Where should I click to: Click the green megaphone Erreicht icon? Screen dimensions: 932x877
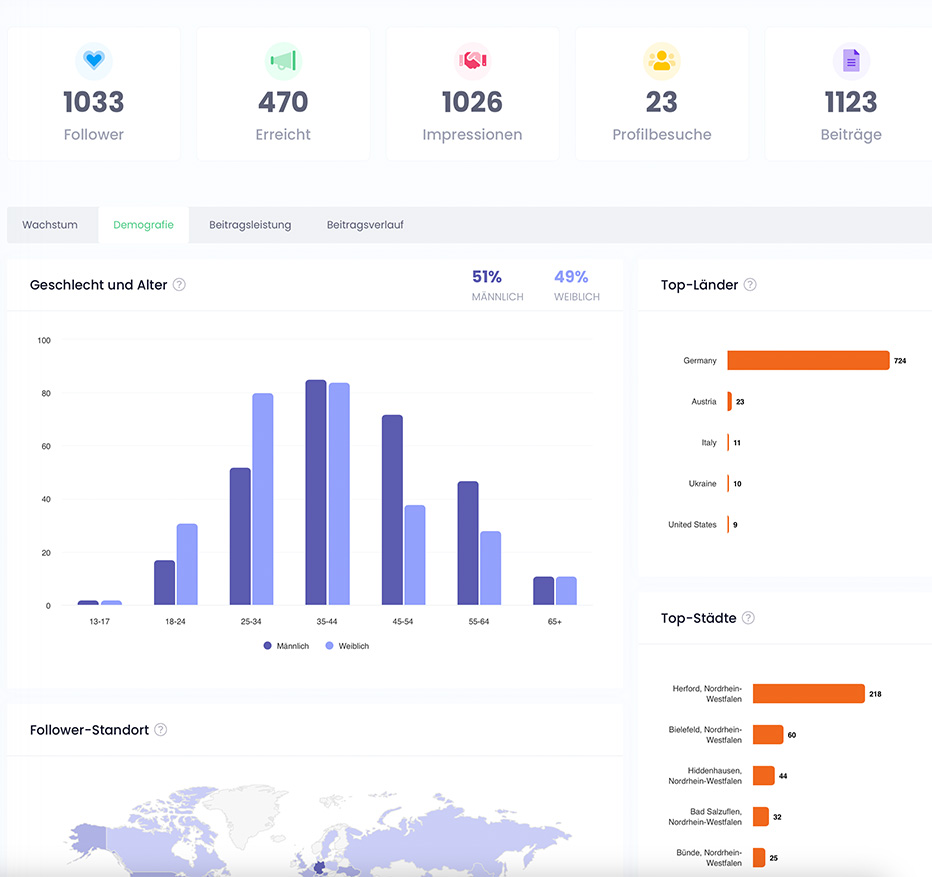(x=283, y=61)
